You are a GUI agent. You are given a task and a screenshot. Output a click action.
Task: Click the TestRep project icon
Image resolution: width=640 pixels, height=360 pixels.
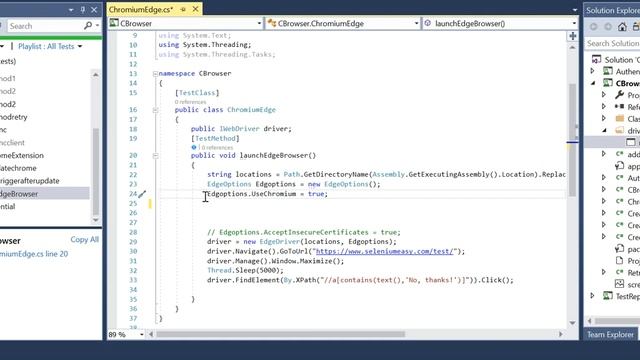(608, 296)
